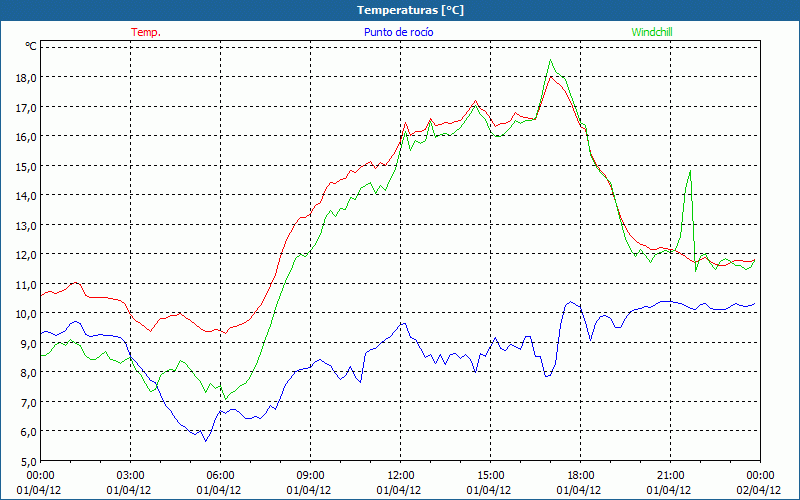This screenshot has height=500, width=800.
Task: Click the "10,0" temperature axis value
Action: click(x=27, y=314)
